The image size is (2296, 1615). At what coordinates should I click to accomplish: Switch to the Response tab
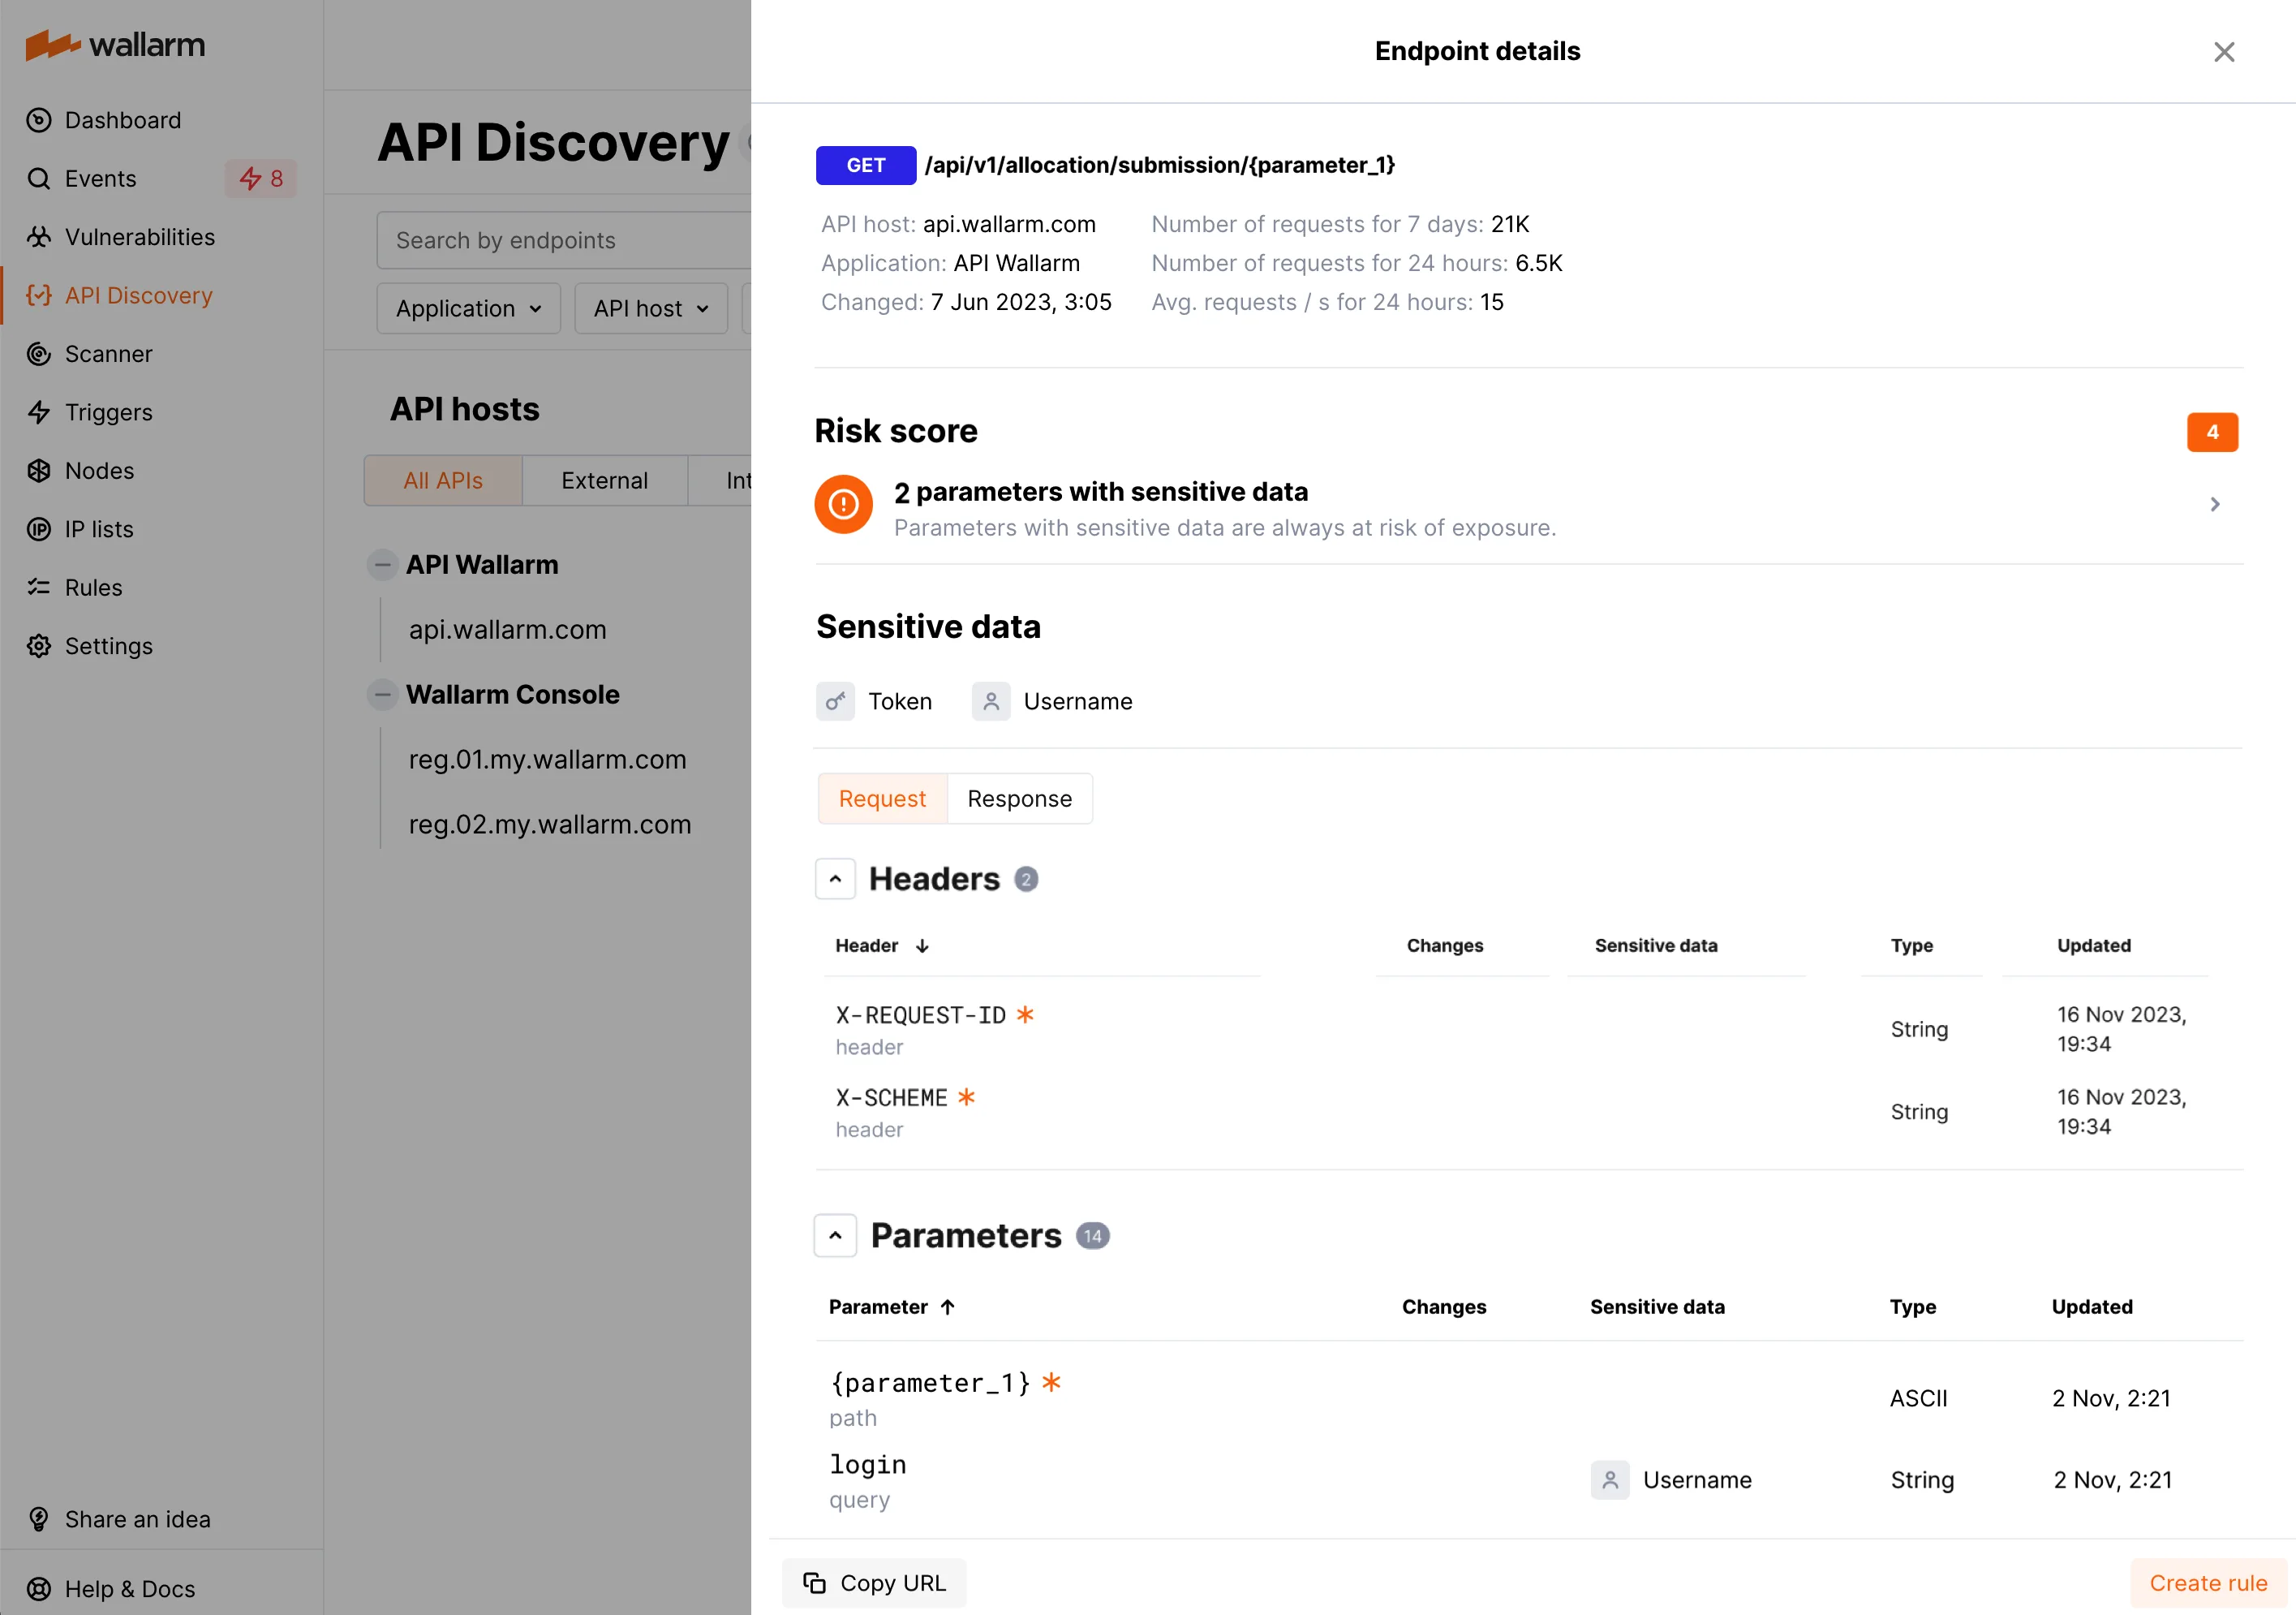1019,798
